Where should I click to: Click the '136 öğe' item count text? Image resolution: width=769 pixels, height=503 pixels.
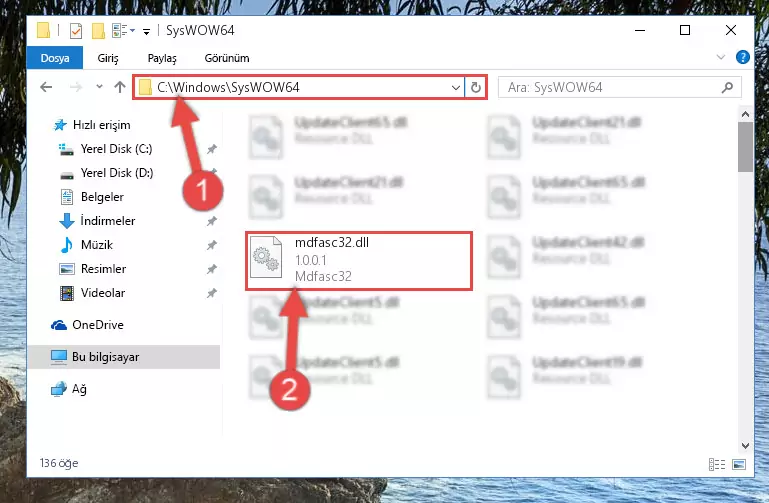coord(59,463)
